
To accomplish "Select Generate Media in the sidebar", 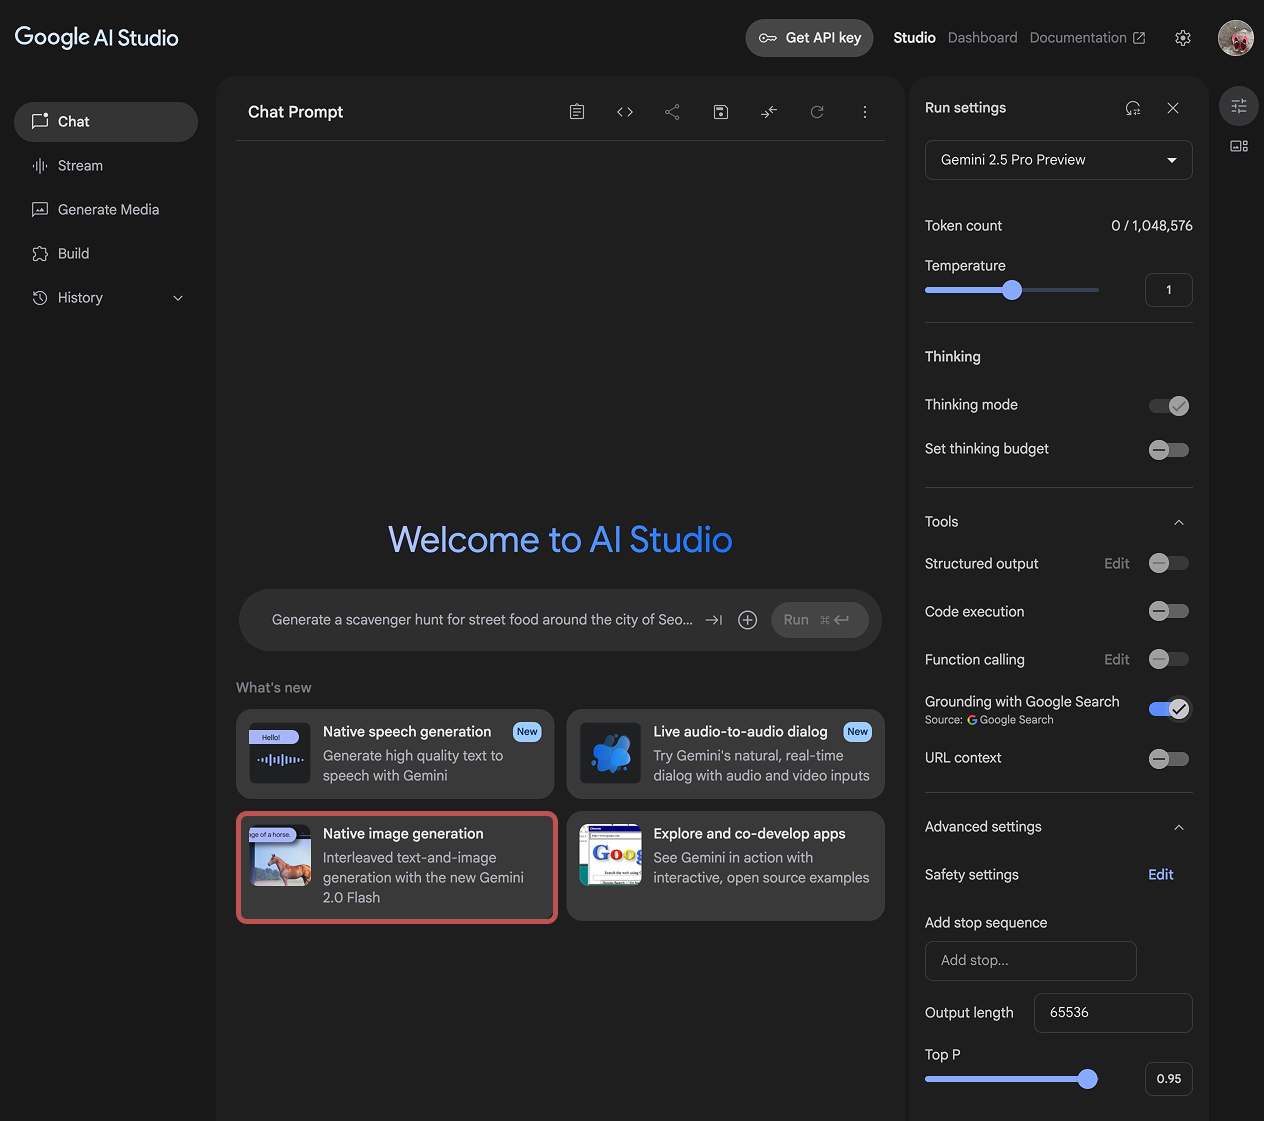I will [106, 210].
